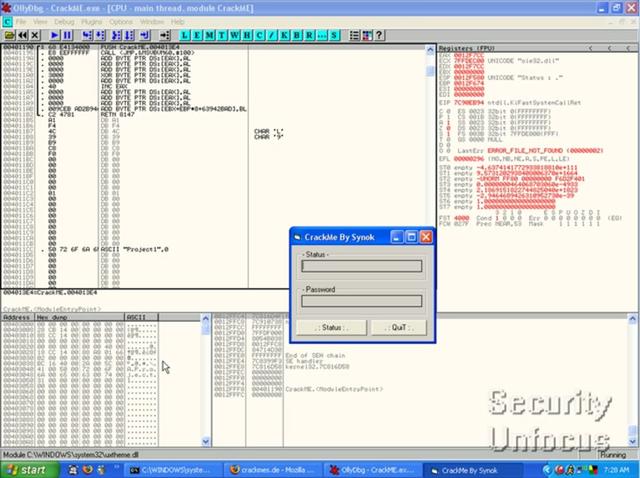Click the stack pane scrollbar up arrow
Viewport: 640px width, 478px height.
[632, 318]
